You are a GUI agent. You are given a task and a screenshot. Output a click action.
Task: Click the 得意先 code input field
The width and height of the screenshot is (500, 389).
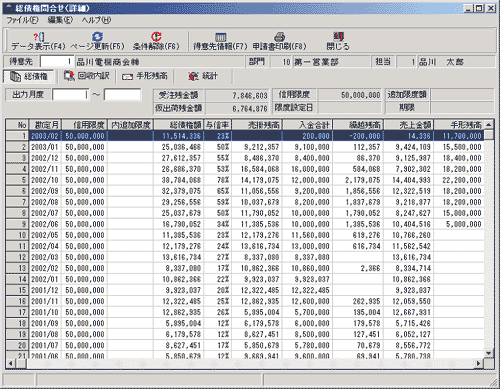[57, 62]
